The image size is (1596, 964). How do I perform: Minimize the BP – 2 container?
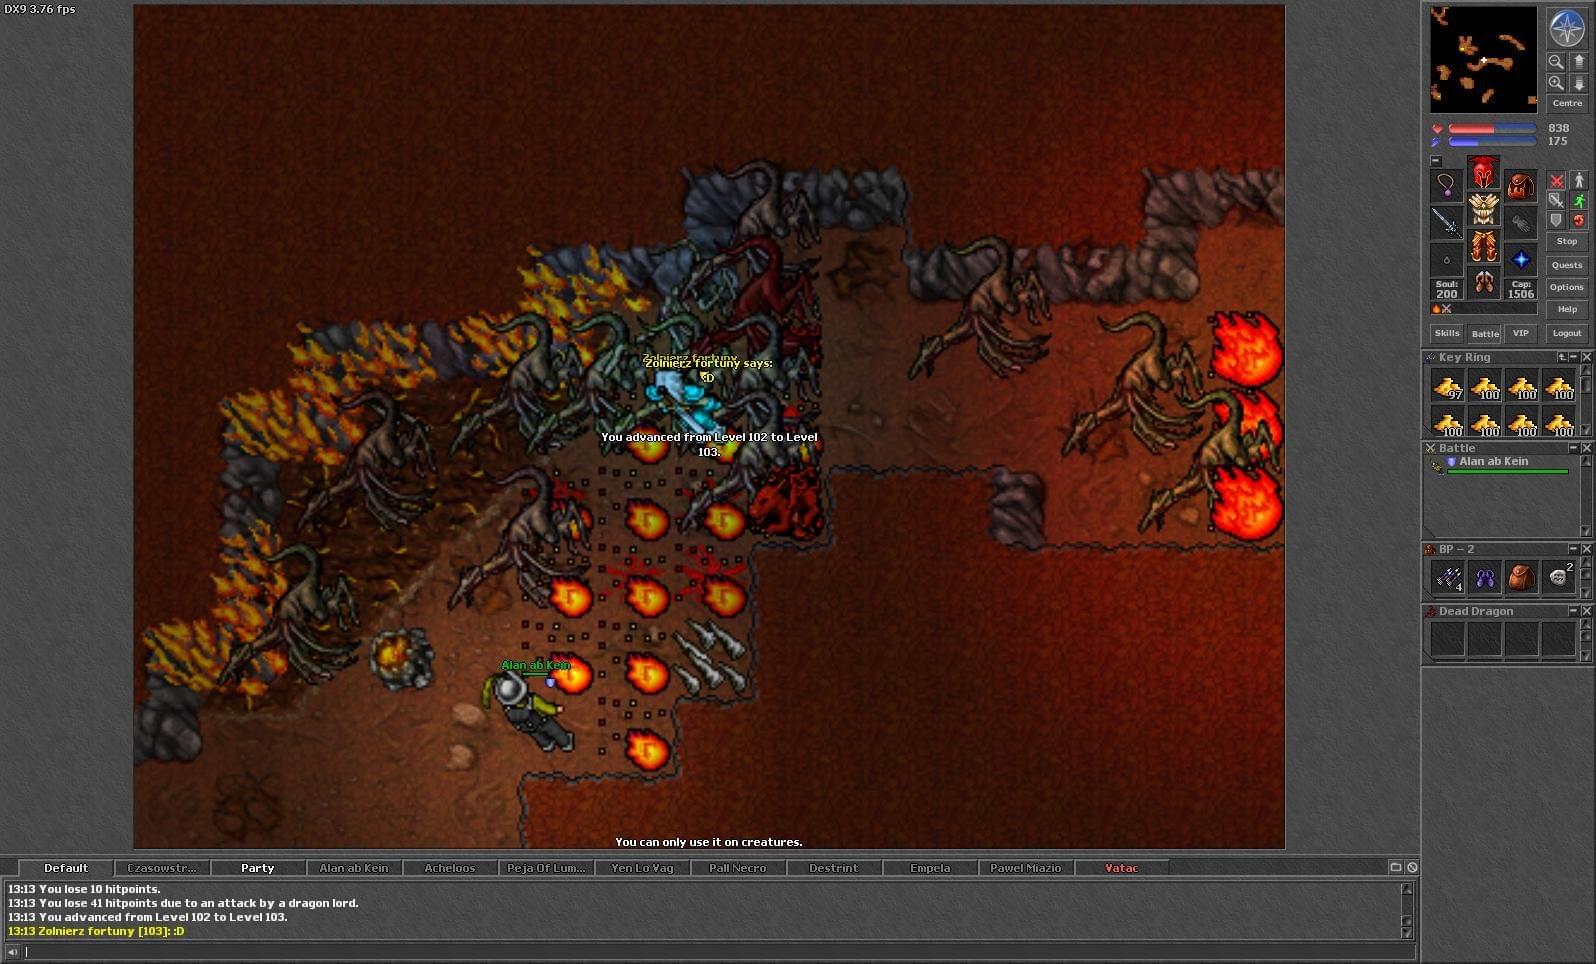coord(1573,549)
